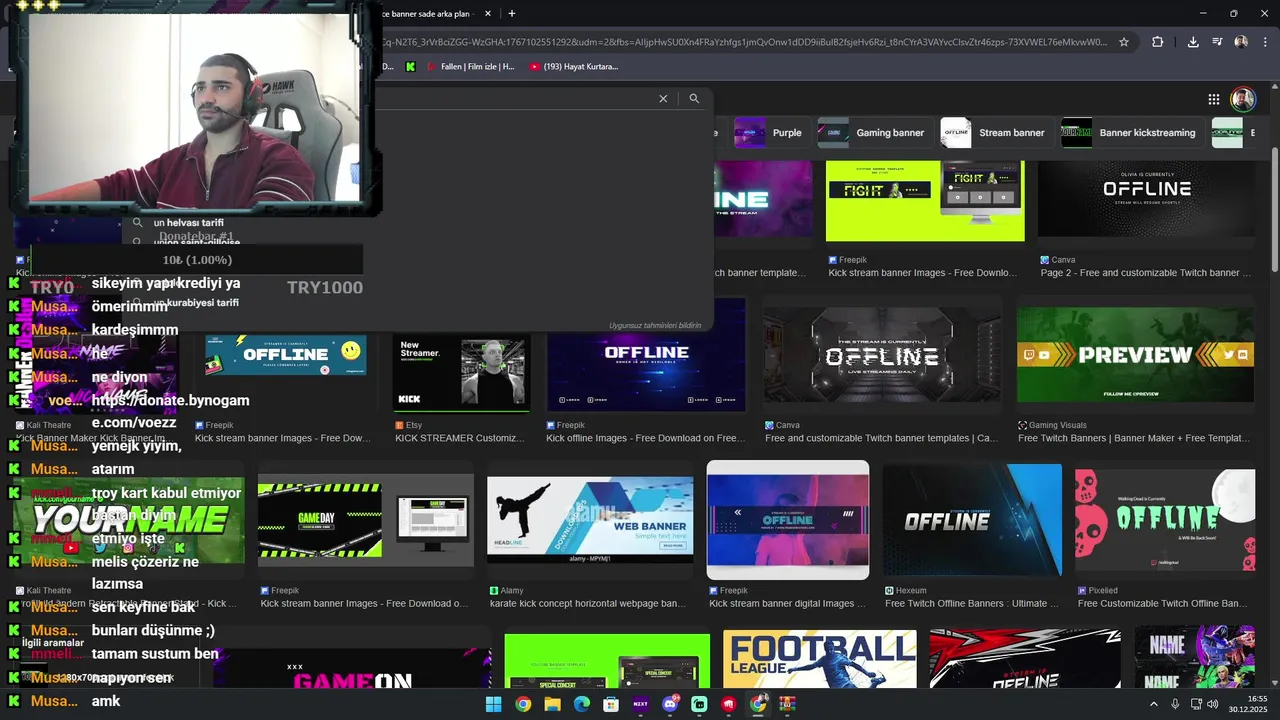Open the WinRAR icon in taskbar
Screen dimensions: 1280x720
(x=787, y=704)
